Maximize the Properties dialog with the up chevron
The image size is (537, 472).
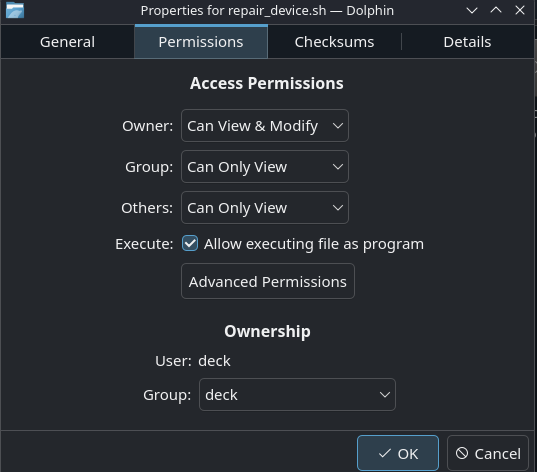coord(496,11)
